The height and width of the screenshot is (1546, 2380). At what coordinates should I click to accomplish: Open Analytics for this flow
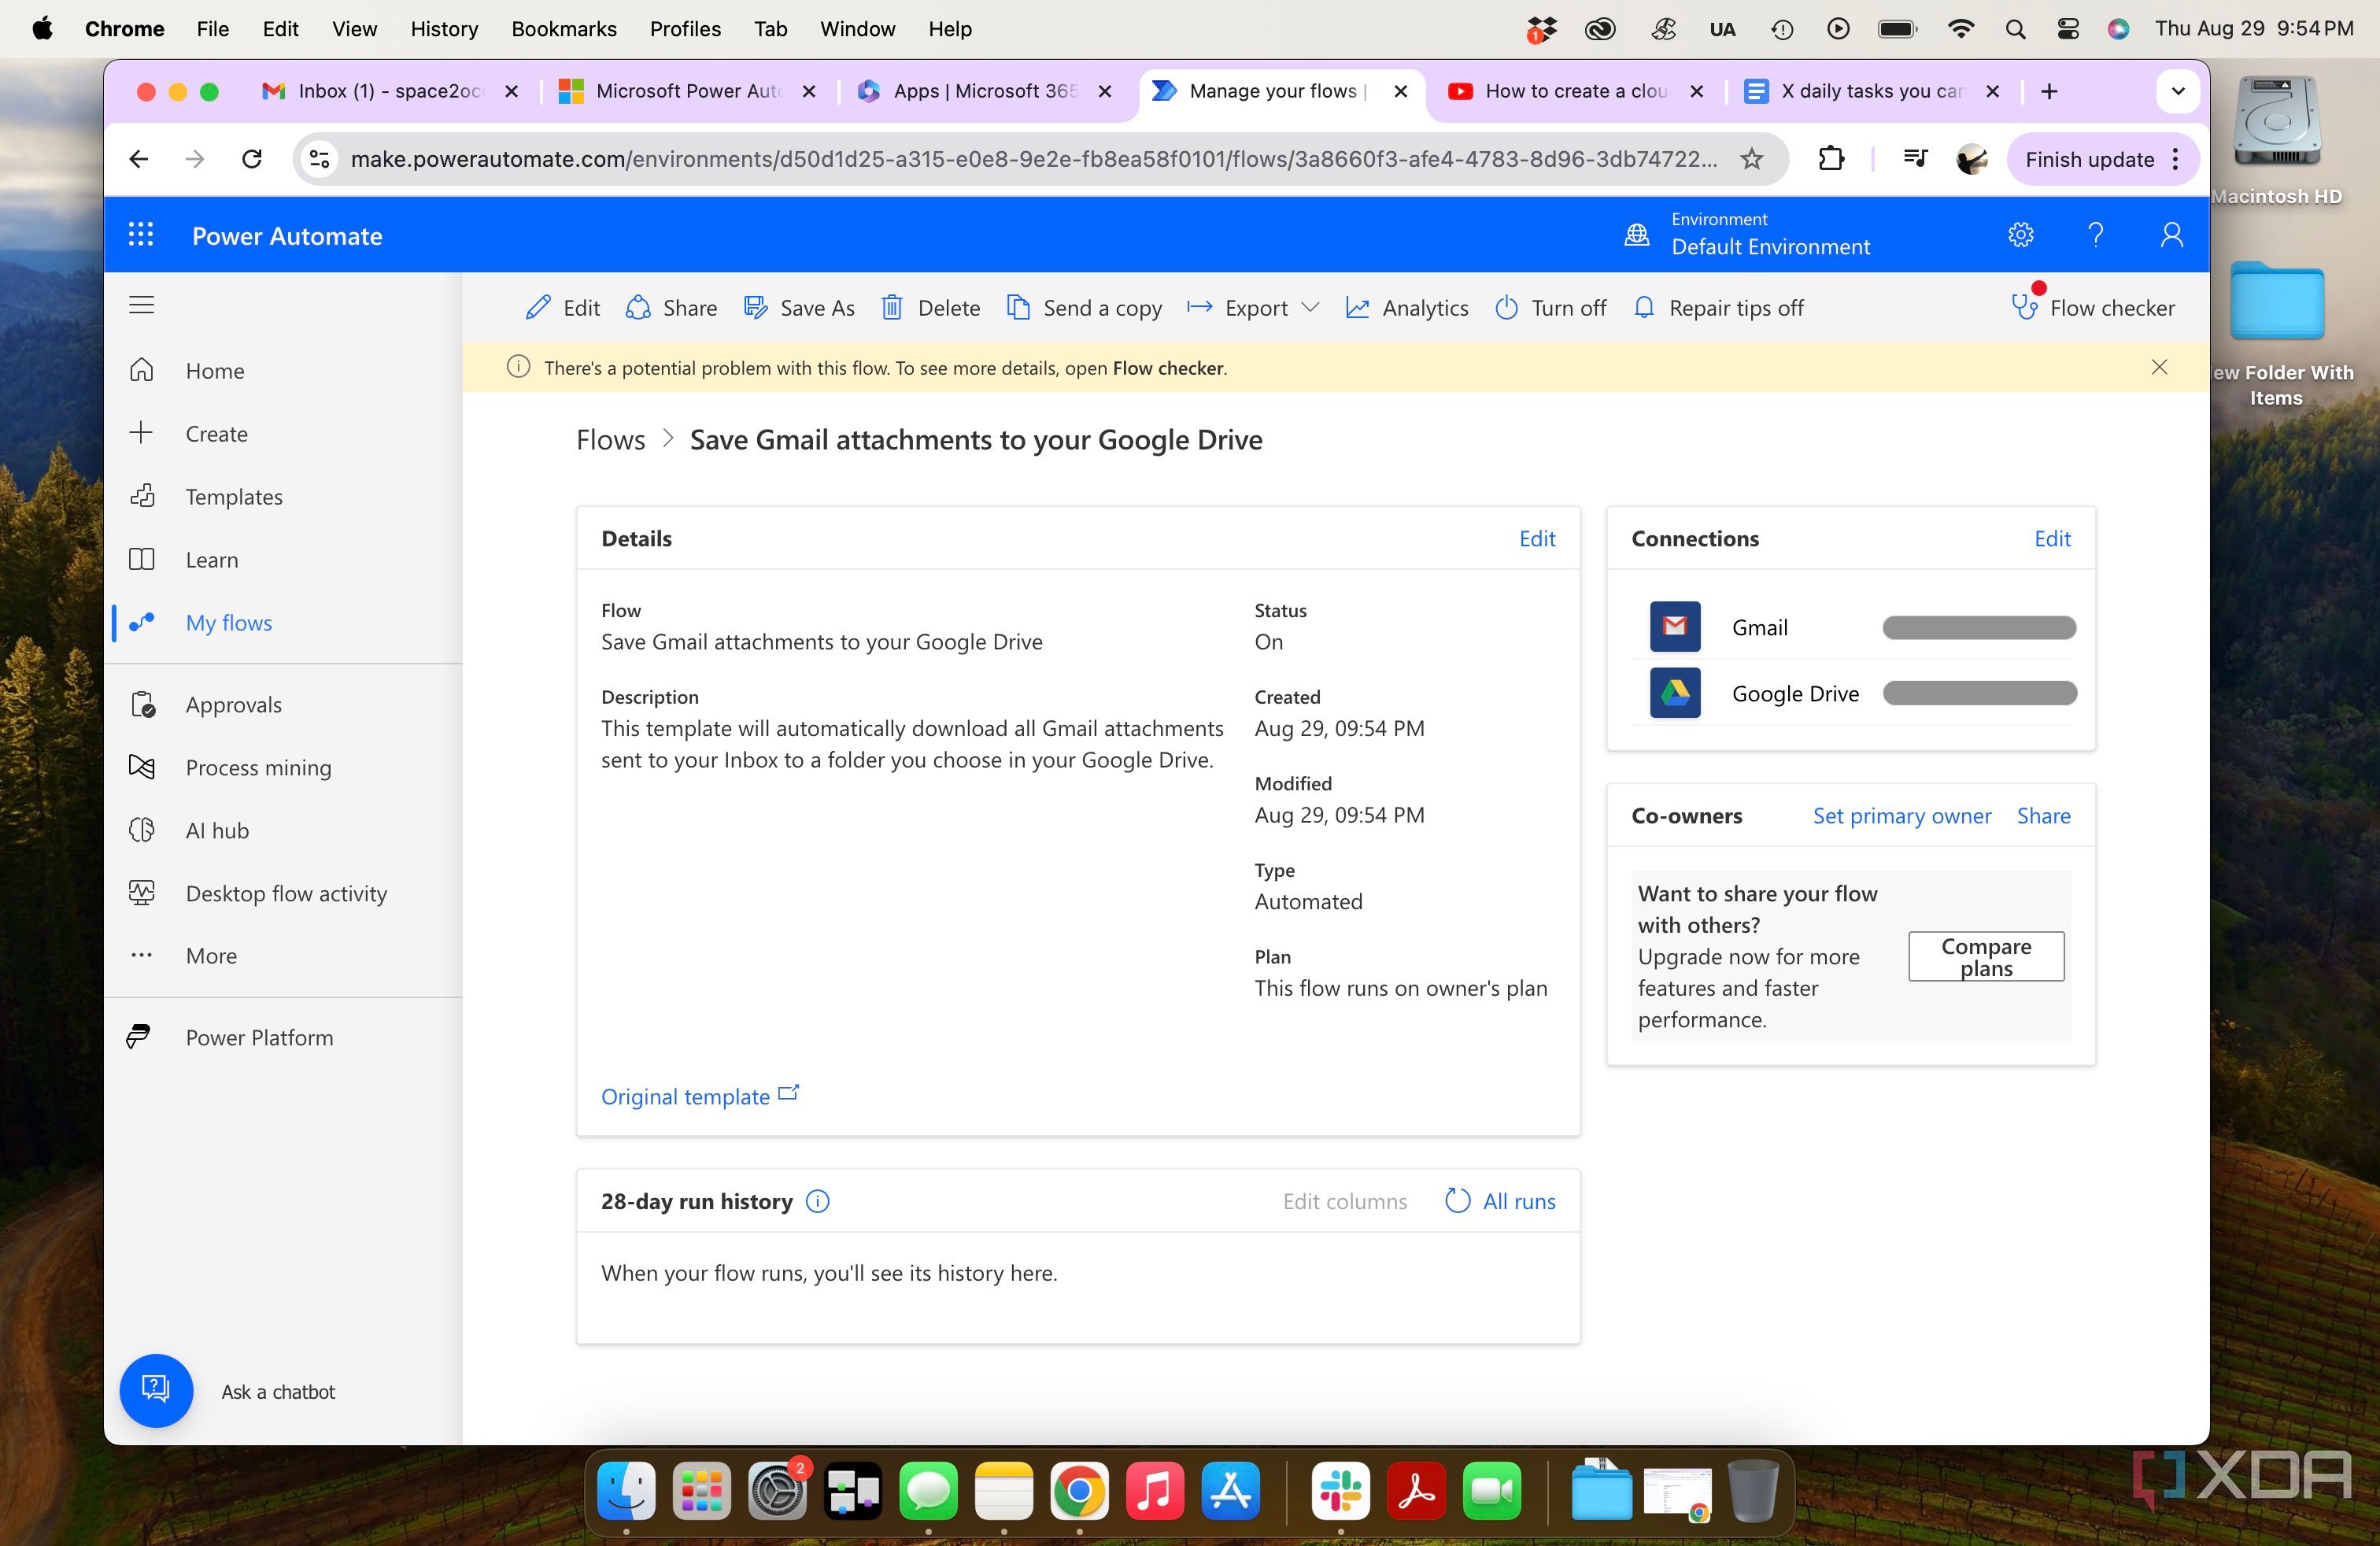click(x=1407, y=308)
